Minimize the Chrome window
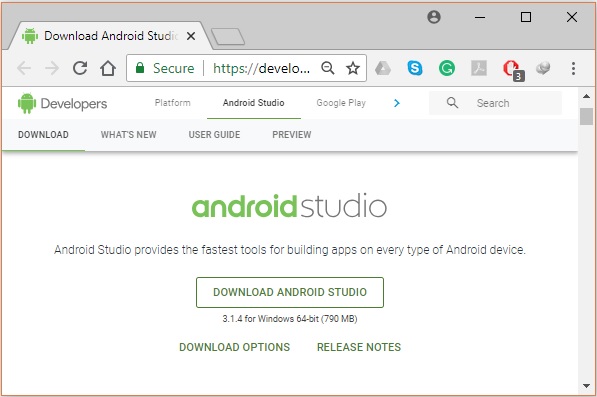 [480, 17]
